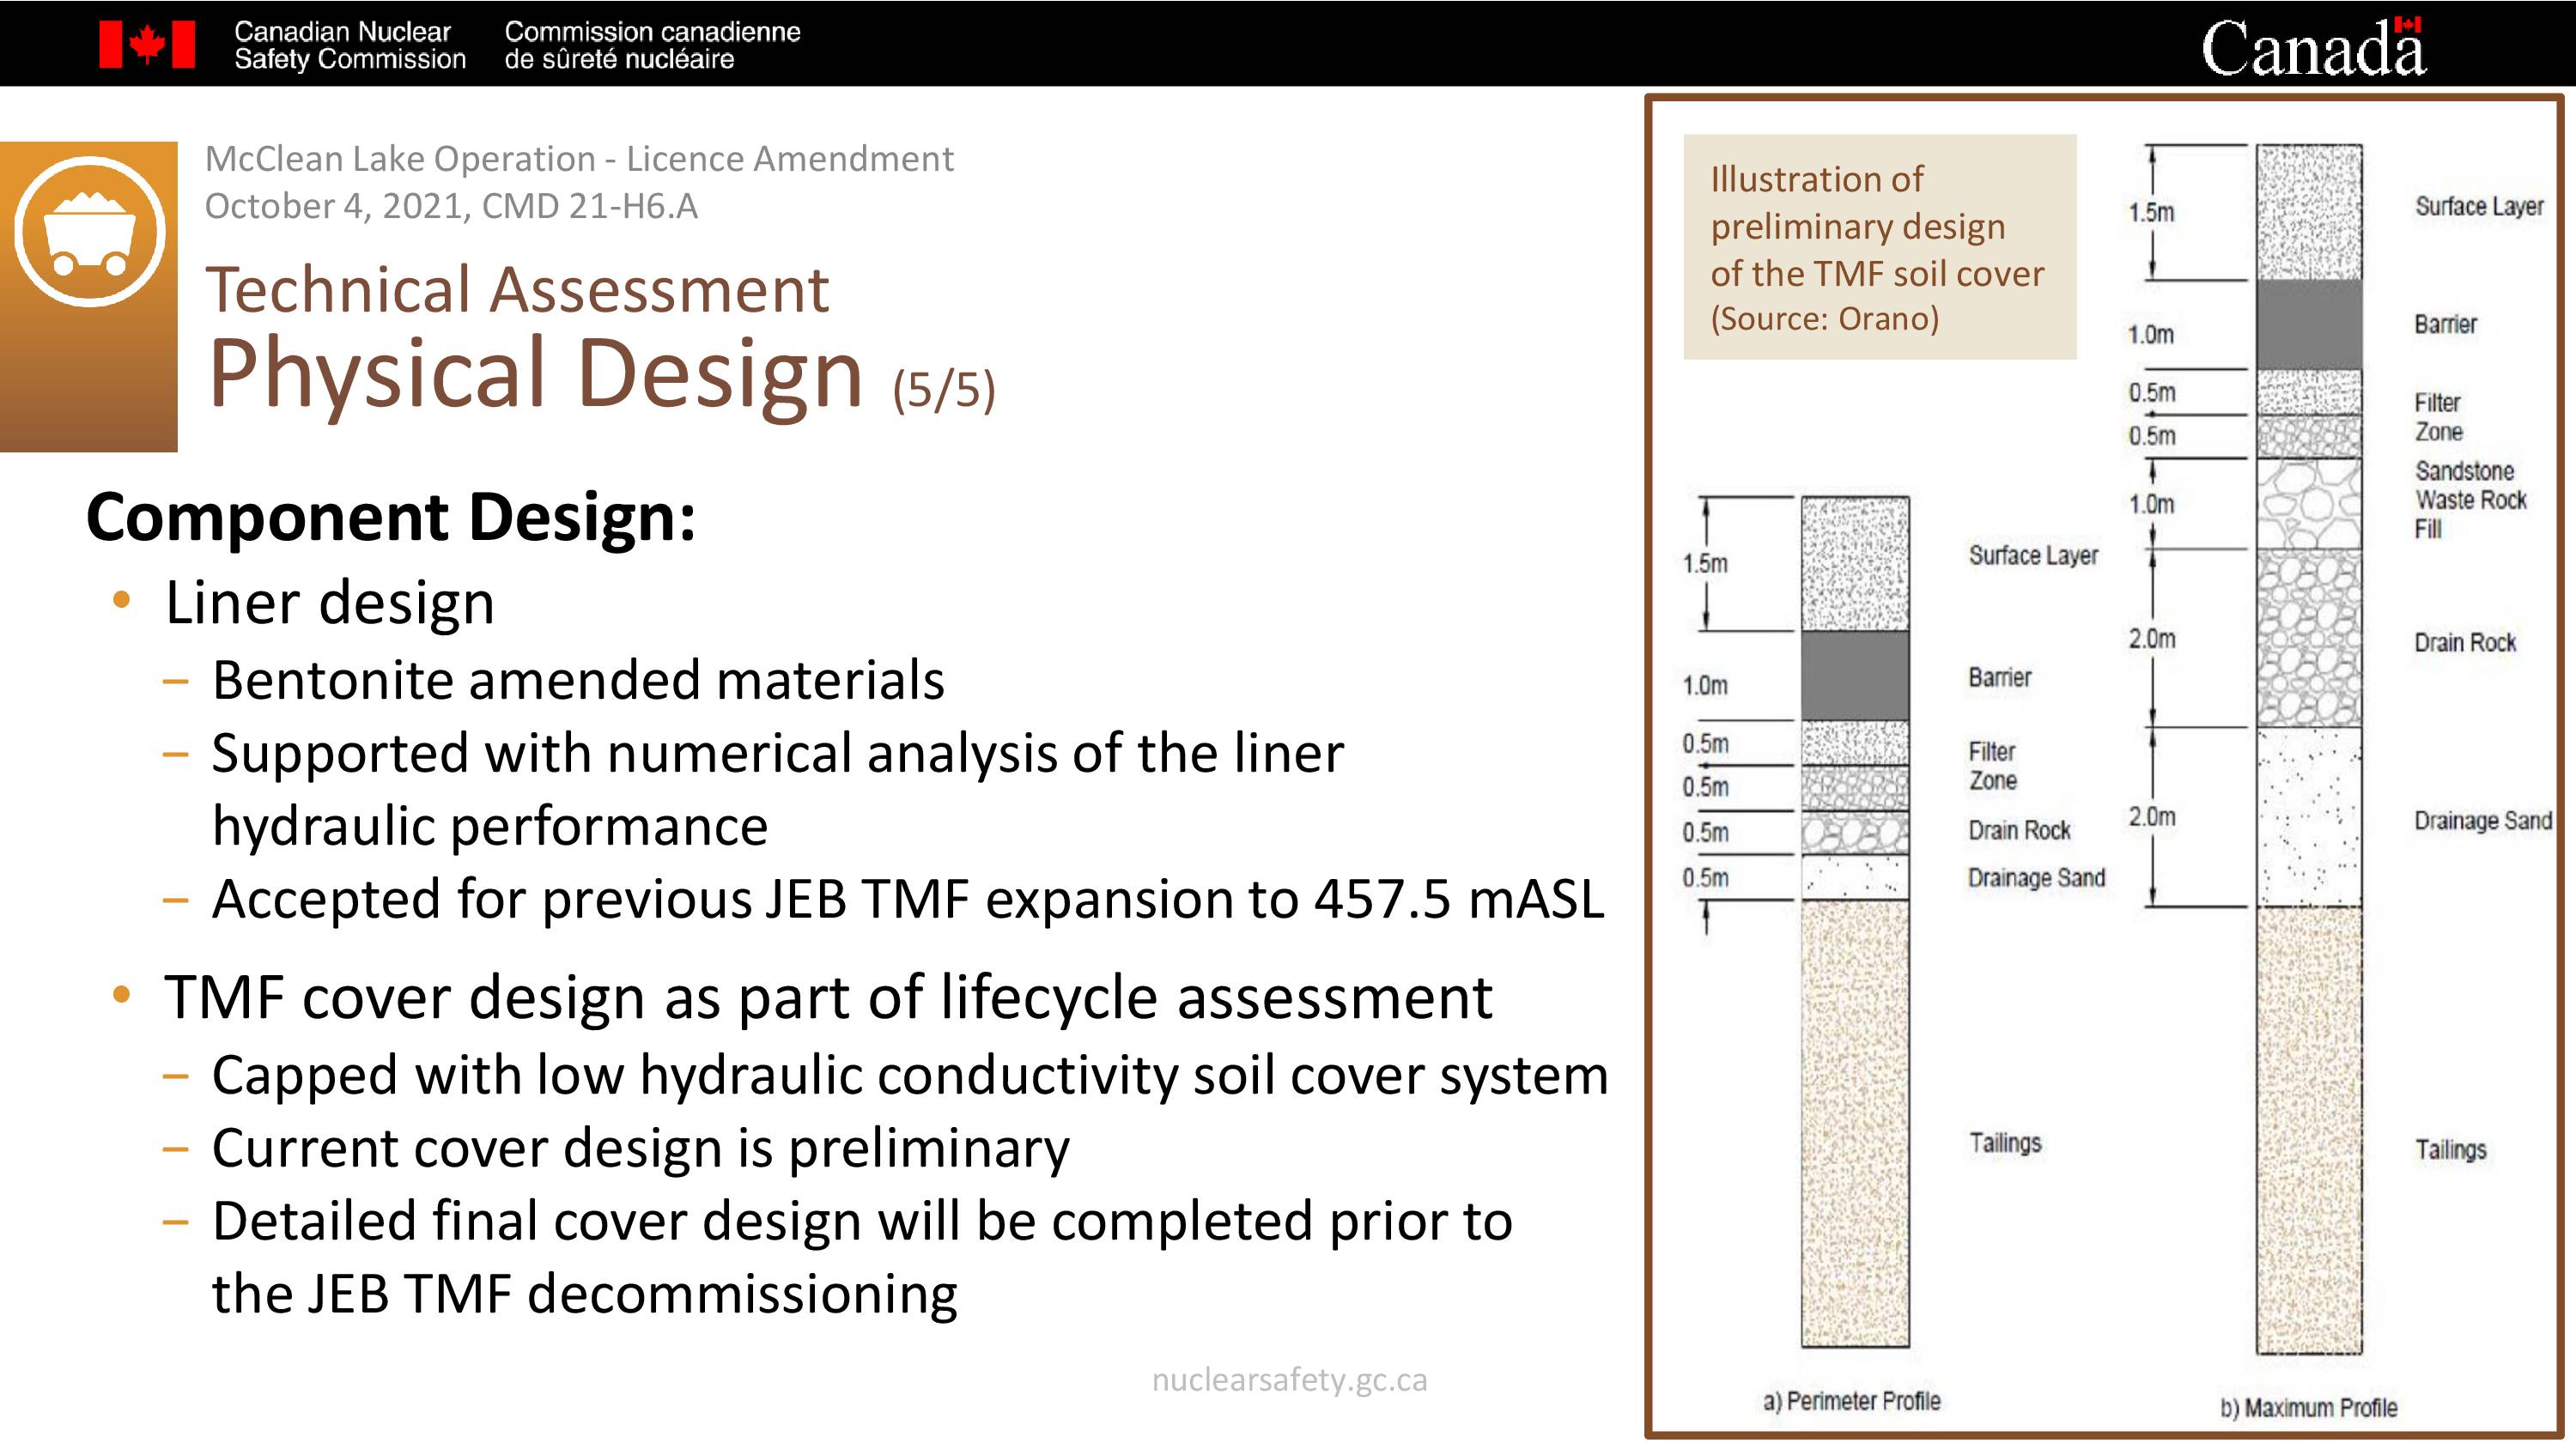Click the tailings section of the maximum column
Viewport: 2576px width, 1449px height.
coord(2309,1130)
